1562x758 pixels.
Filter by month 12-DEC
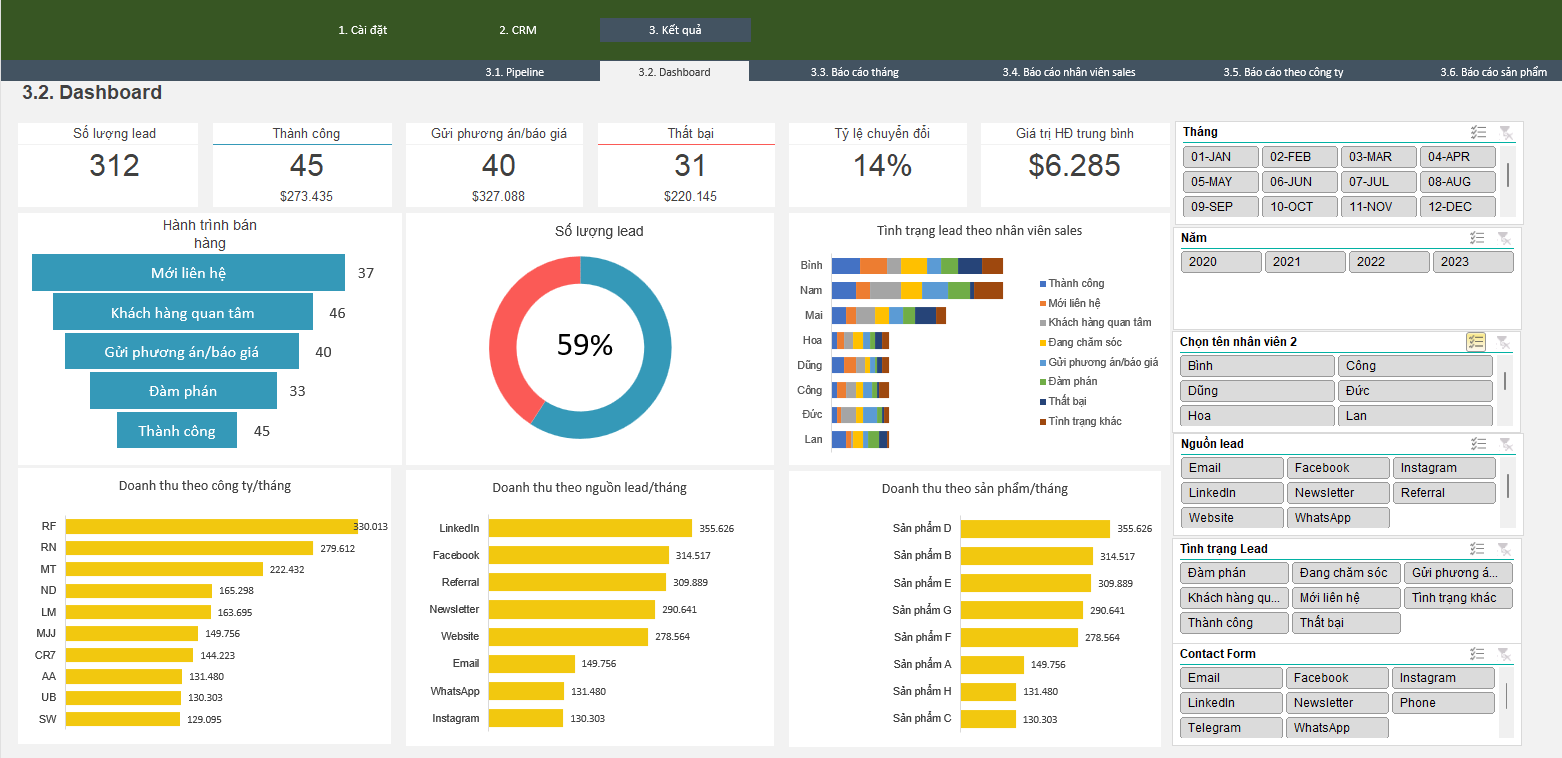(1458, 207)
